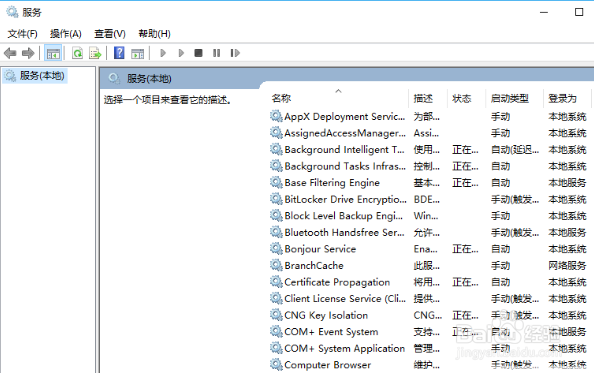Viewport: 594px width, 373px height.
Task: Select Block Level Backup Engi... service name
Action: 344,216
